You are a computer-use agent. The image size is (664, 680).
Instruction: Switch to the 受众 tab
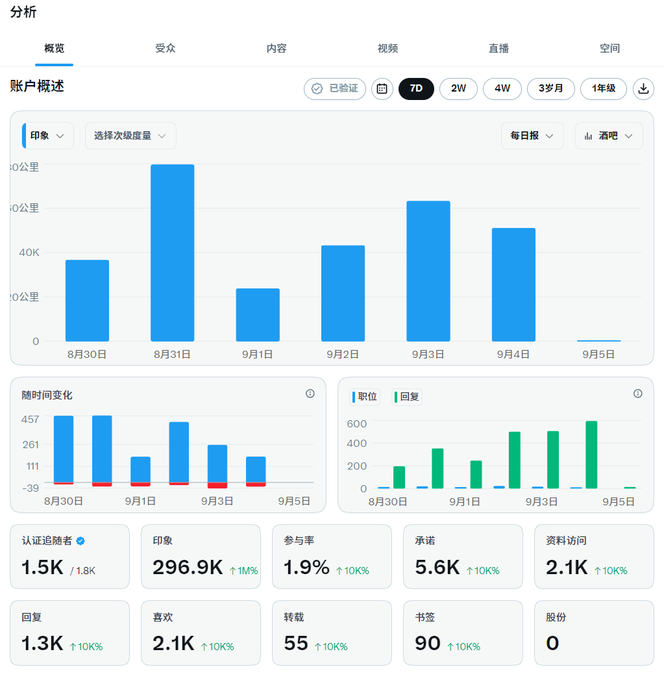click(165, 49)
